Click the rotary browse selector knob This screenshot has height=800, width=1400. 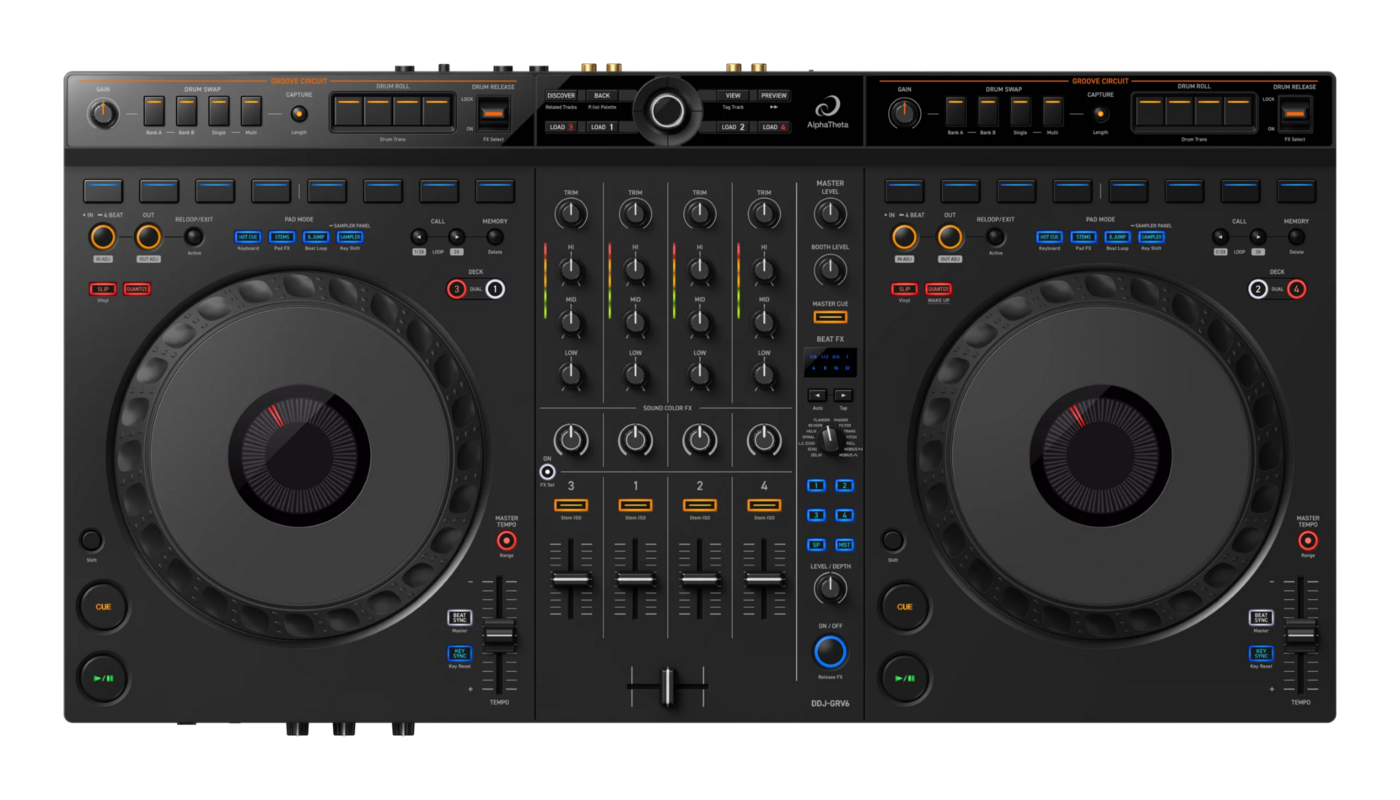pos(667,110)
